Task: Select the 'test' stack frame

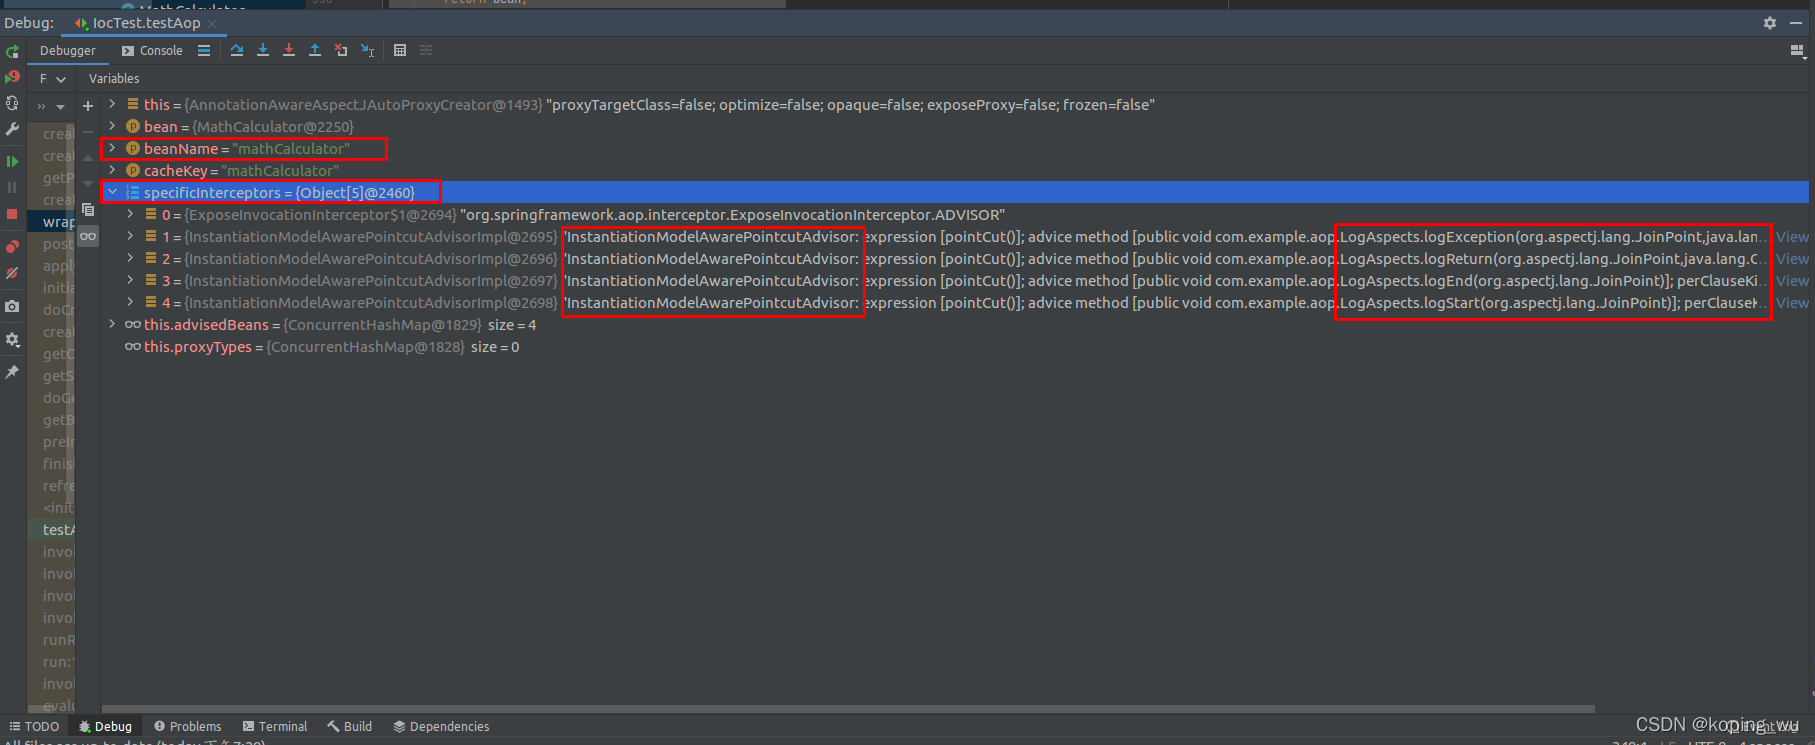Action: (52, 530)
